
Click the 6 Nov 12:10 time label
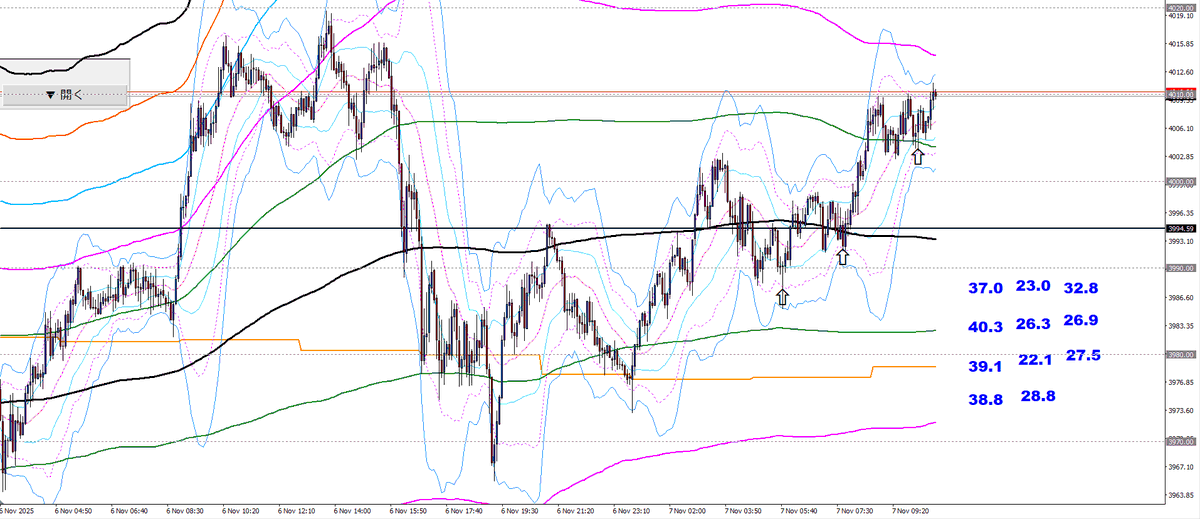click(x=297, y=510)
